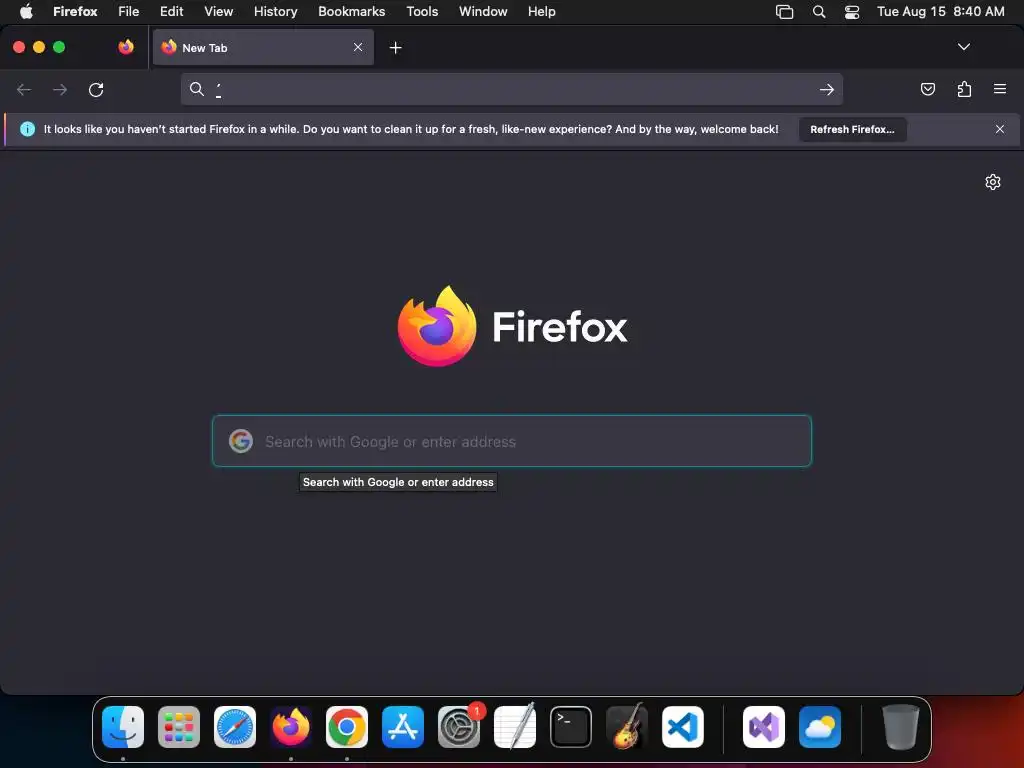Open the new tab personalize gear
The image size is (1024, 768).
click(x=993, y=182)
